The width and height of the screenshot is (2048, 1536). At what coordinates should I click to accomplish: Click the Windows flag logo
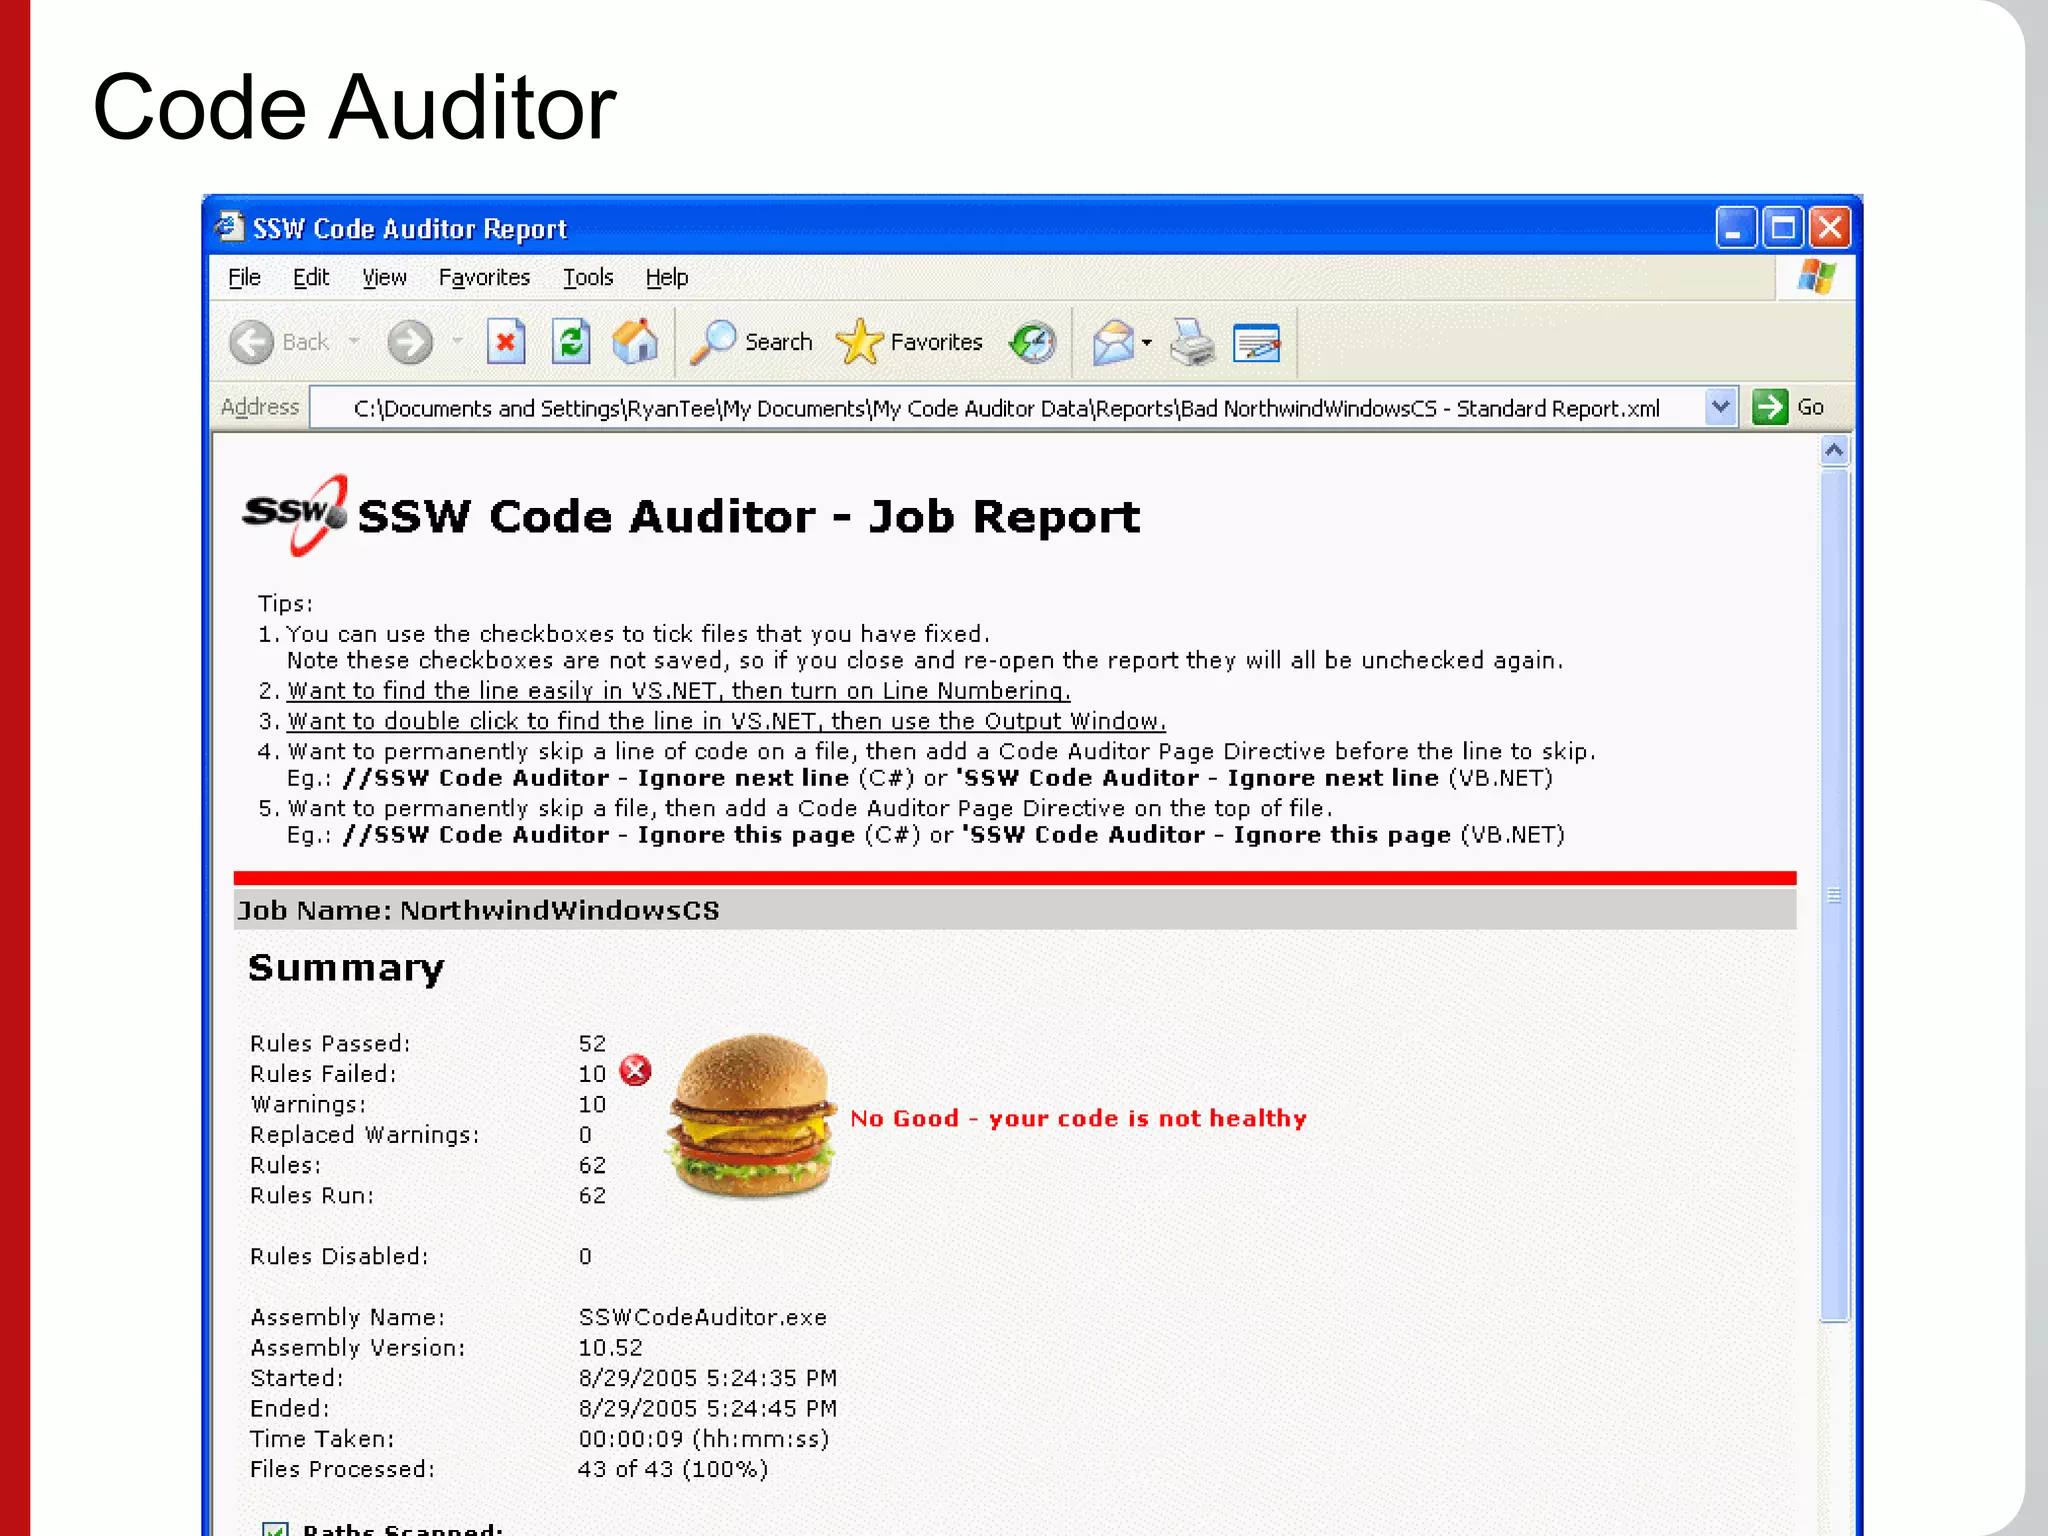coord(1816,277)
